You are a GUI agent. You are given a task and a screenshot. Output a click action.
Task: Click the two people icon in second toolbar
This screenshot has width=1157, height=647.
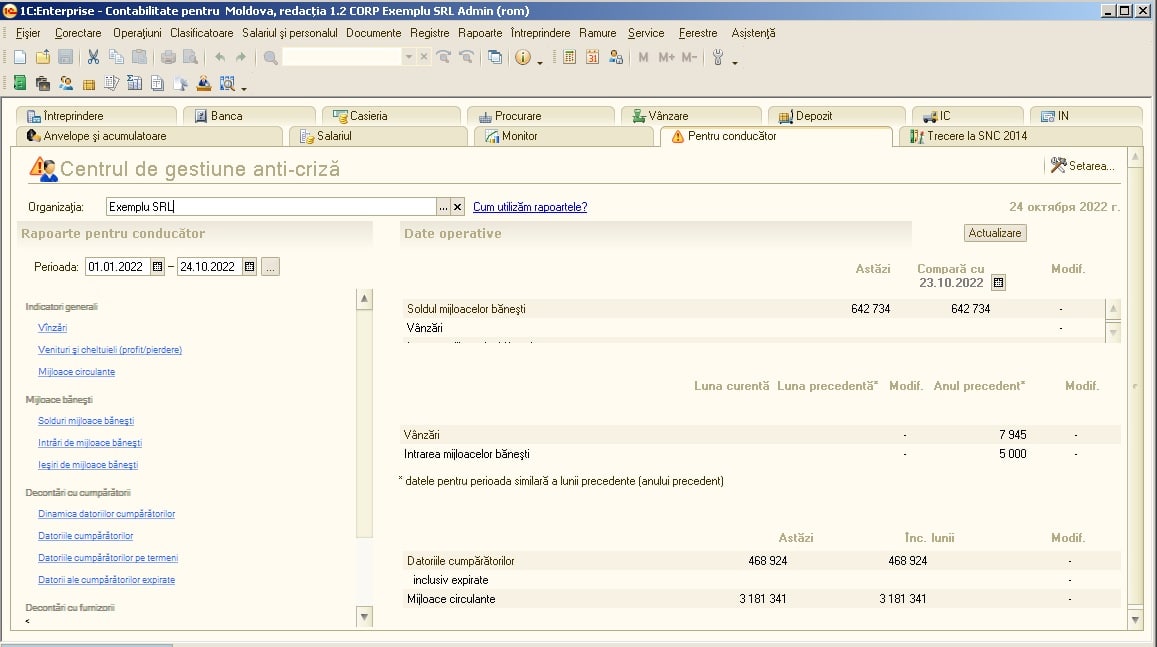coord(66,83)
